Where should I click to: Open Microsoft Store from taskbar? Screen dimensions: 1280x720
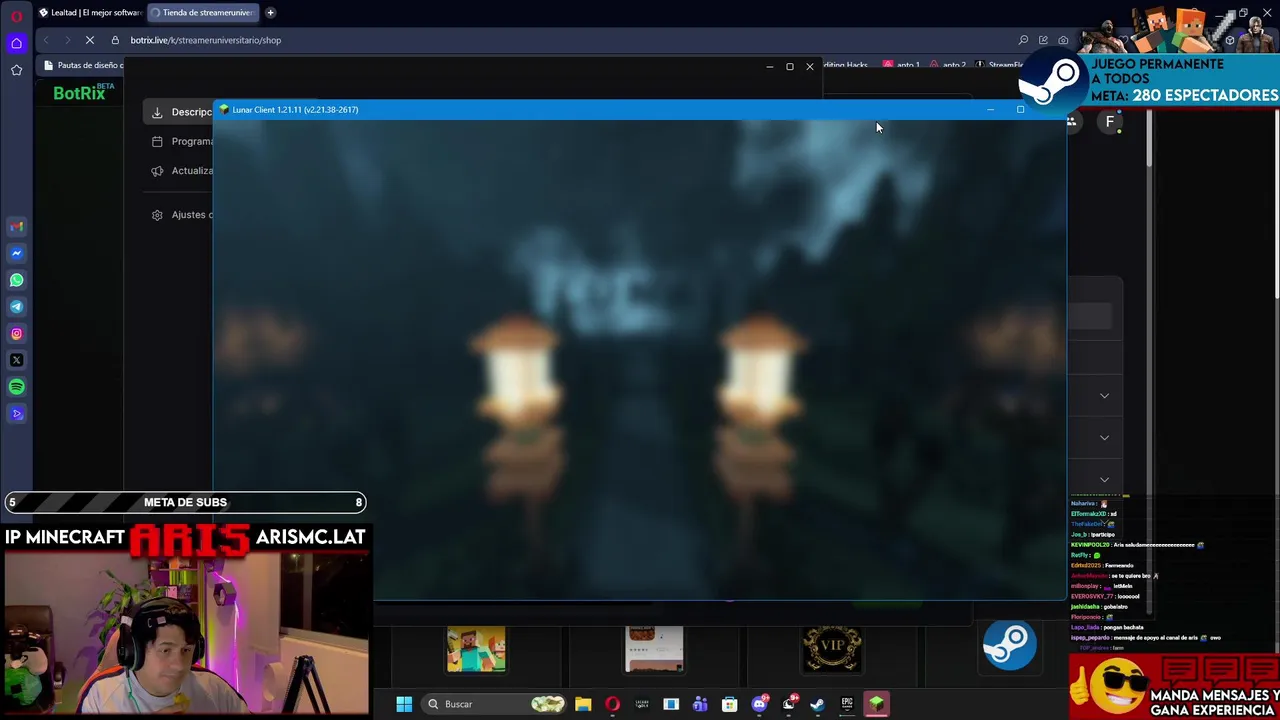[x=729, y=704]
